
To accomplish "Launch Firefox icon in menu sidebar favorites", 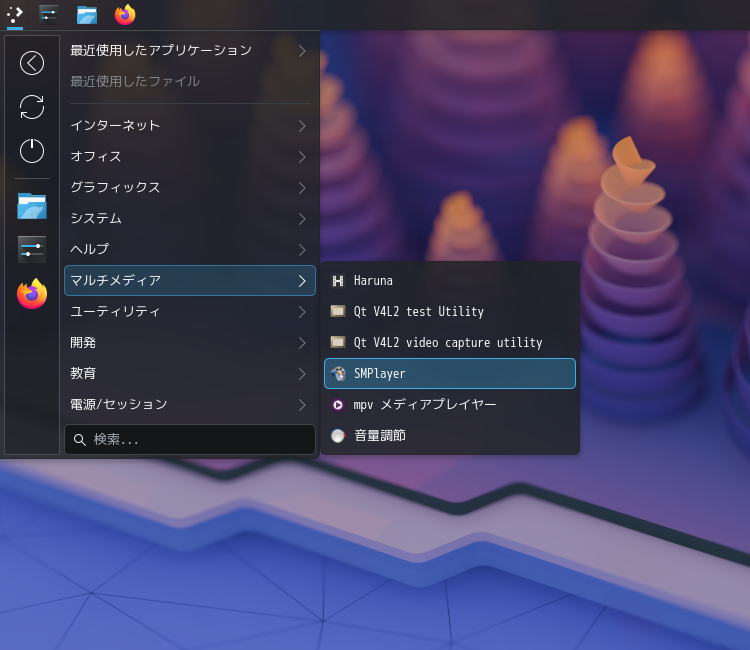I will pyautogui.click(x=32, y=294).
